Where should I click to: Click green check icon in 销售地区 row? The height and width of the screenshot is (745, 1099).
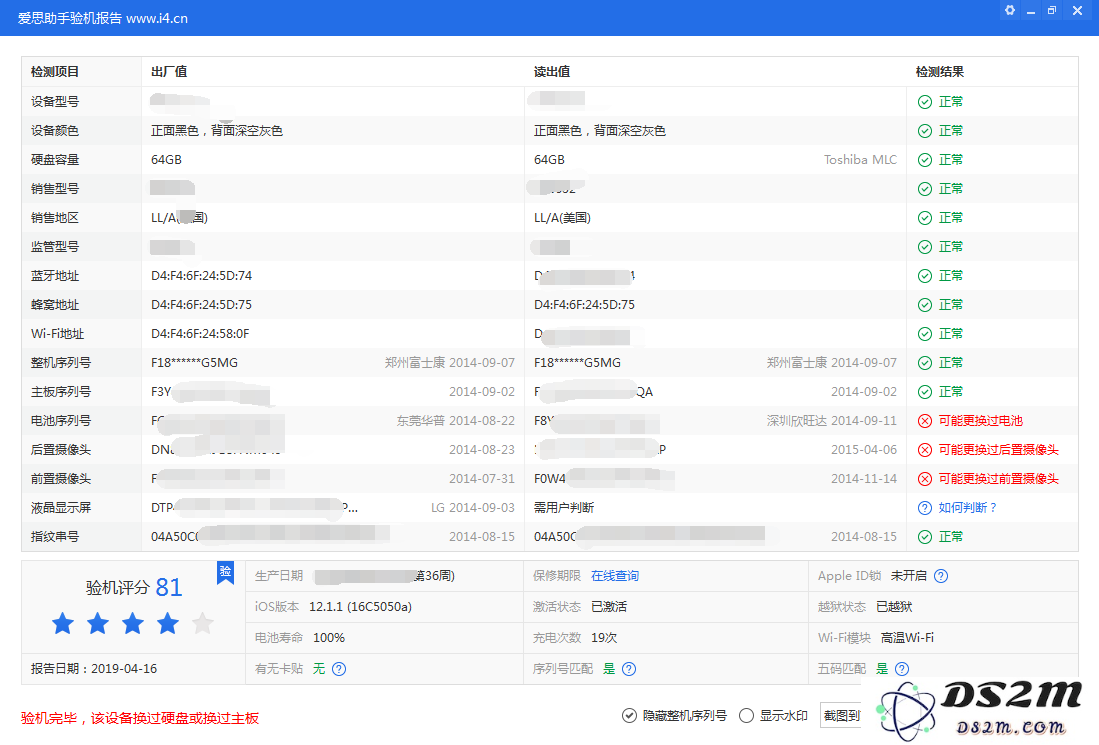pyautogui.click(x=924, y=218)
